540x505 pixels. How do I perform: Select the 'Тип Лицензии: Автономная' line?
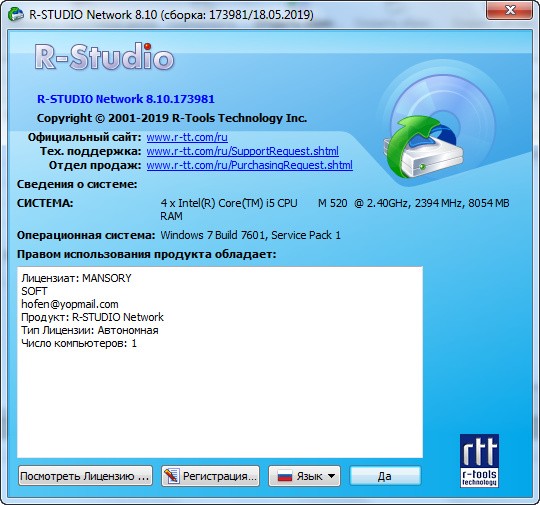click(x=90, y=330)
